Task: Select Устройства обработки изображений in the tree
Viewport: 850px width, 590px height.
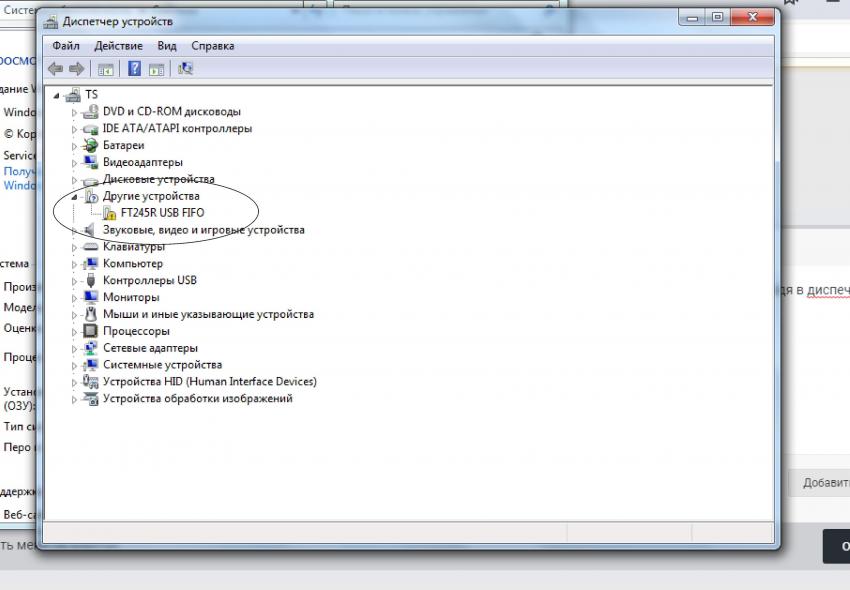Action: coord(197,398)
